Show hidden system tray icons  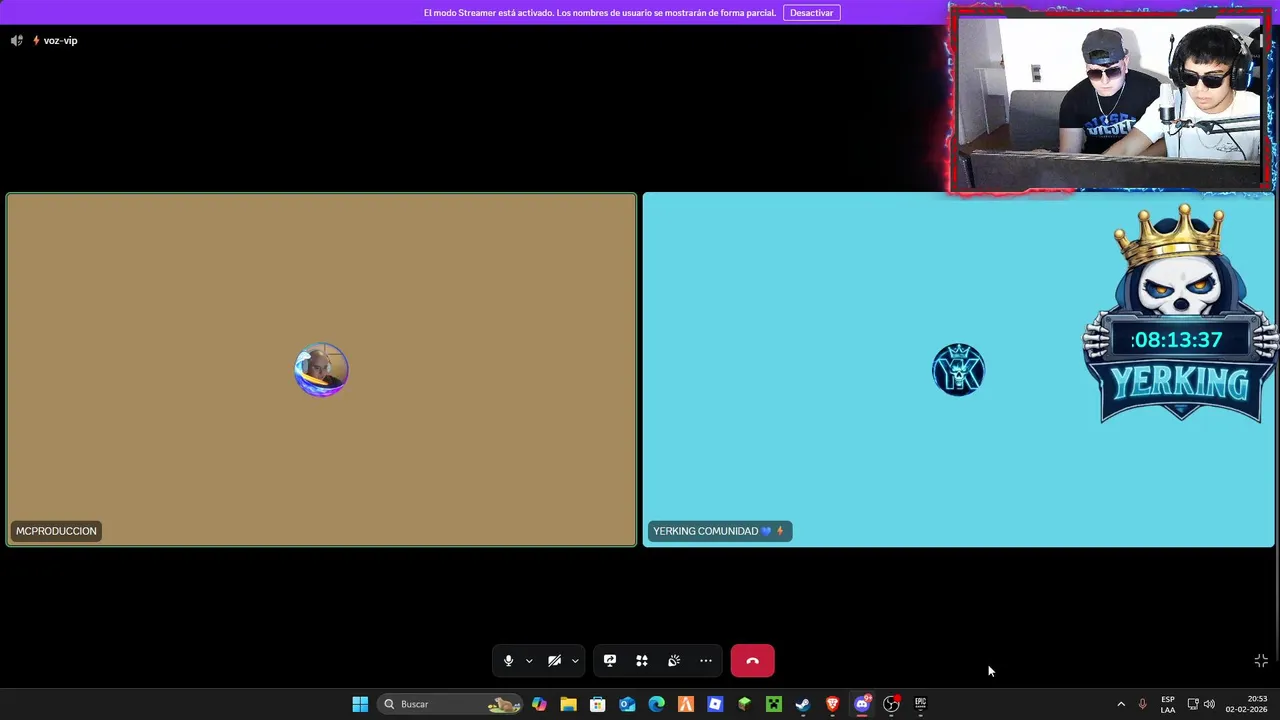coord(1121,704)
